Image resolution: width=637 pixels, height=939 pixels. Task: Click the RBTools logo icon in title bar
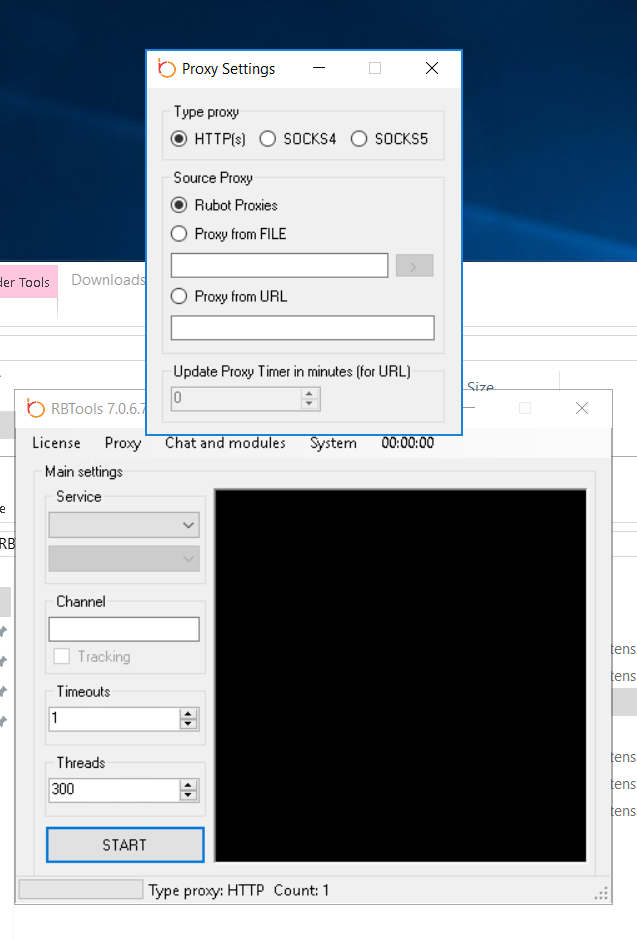[x=36, y=408]
